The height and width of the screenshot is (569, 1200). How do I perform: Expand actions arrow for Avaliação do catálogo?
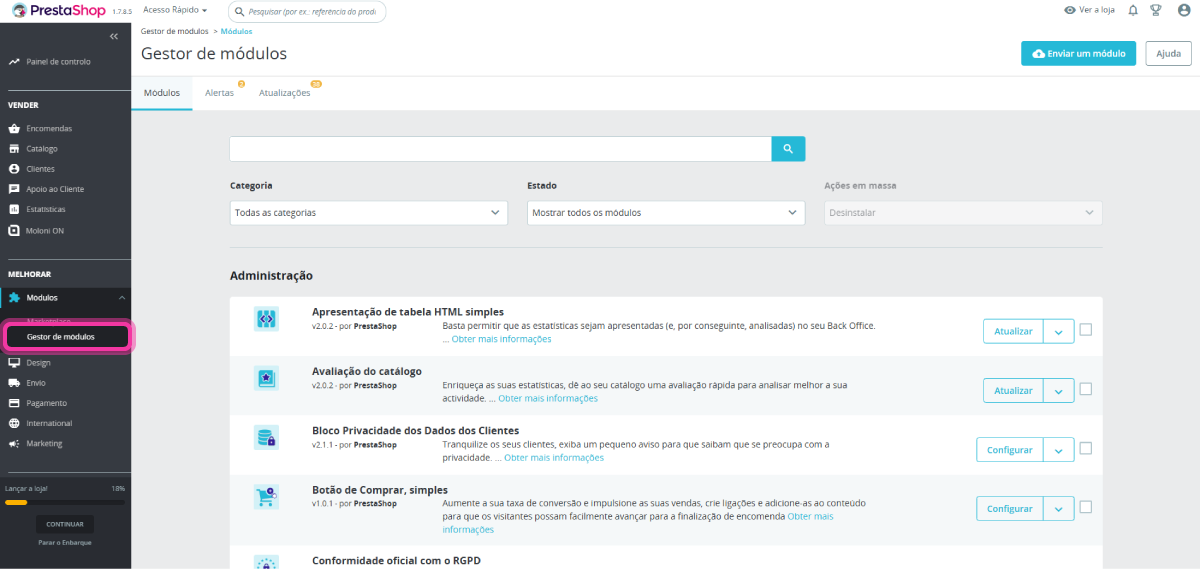point(1059,390)
